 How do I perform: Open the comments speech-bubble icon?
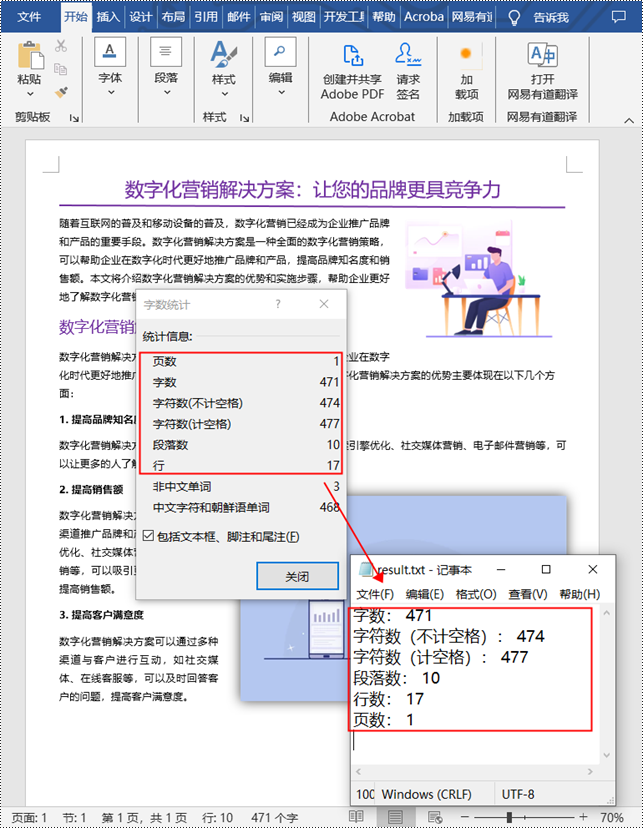pyautogui.click(x=619, y=17)
